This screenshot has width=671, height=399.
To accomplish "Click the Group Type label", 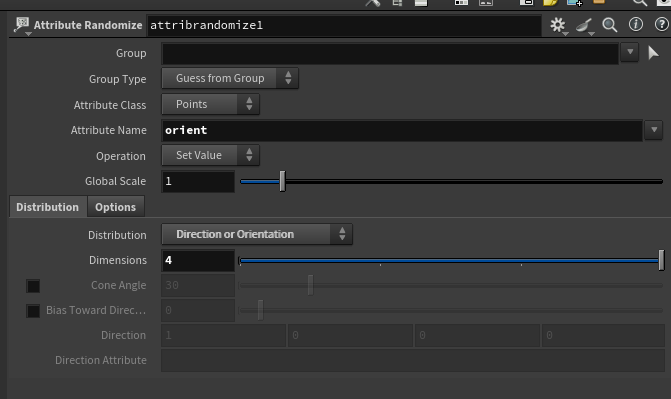I will pyautogui.click(x=118, y=79).
